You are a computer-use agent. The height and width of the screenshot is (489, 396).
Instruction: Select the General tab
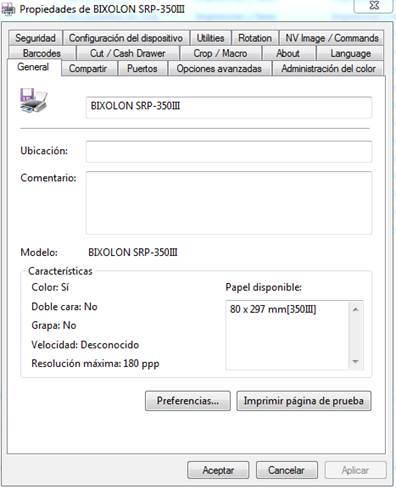[33, 67]
